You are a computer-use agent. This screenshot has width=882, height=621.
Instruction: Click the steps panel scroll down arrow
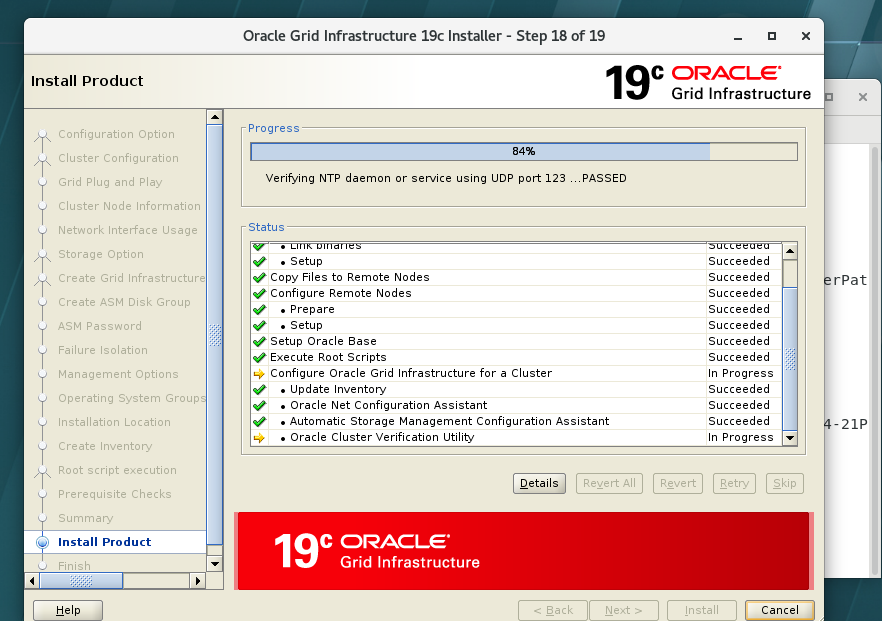[x=214, y=564]
